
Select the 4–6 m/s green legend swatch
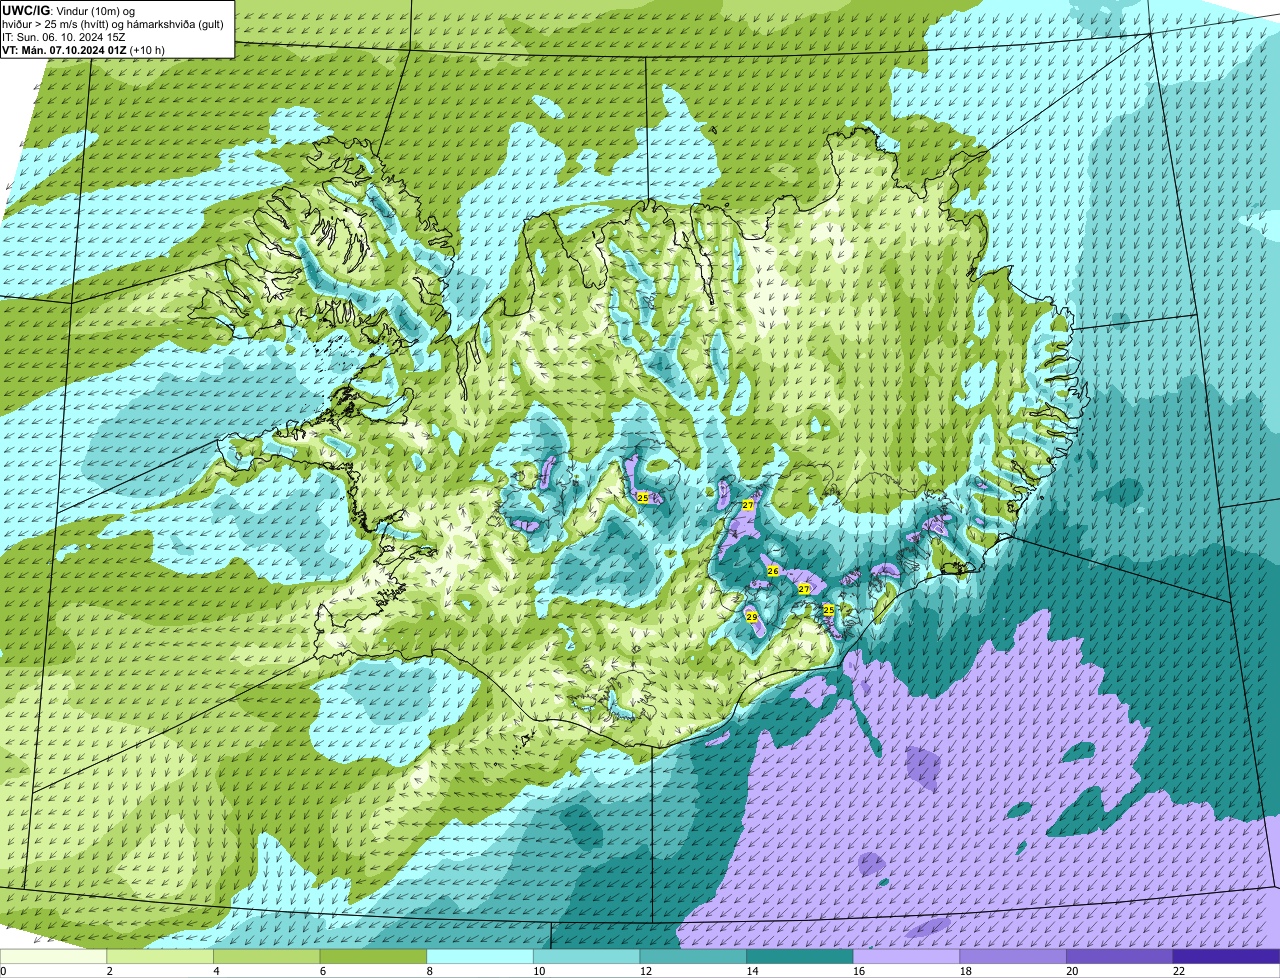coord(266,957)
